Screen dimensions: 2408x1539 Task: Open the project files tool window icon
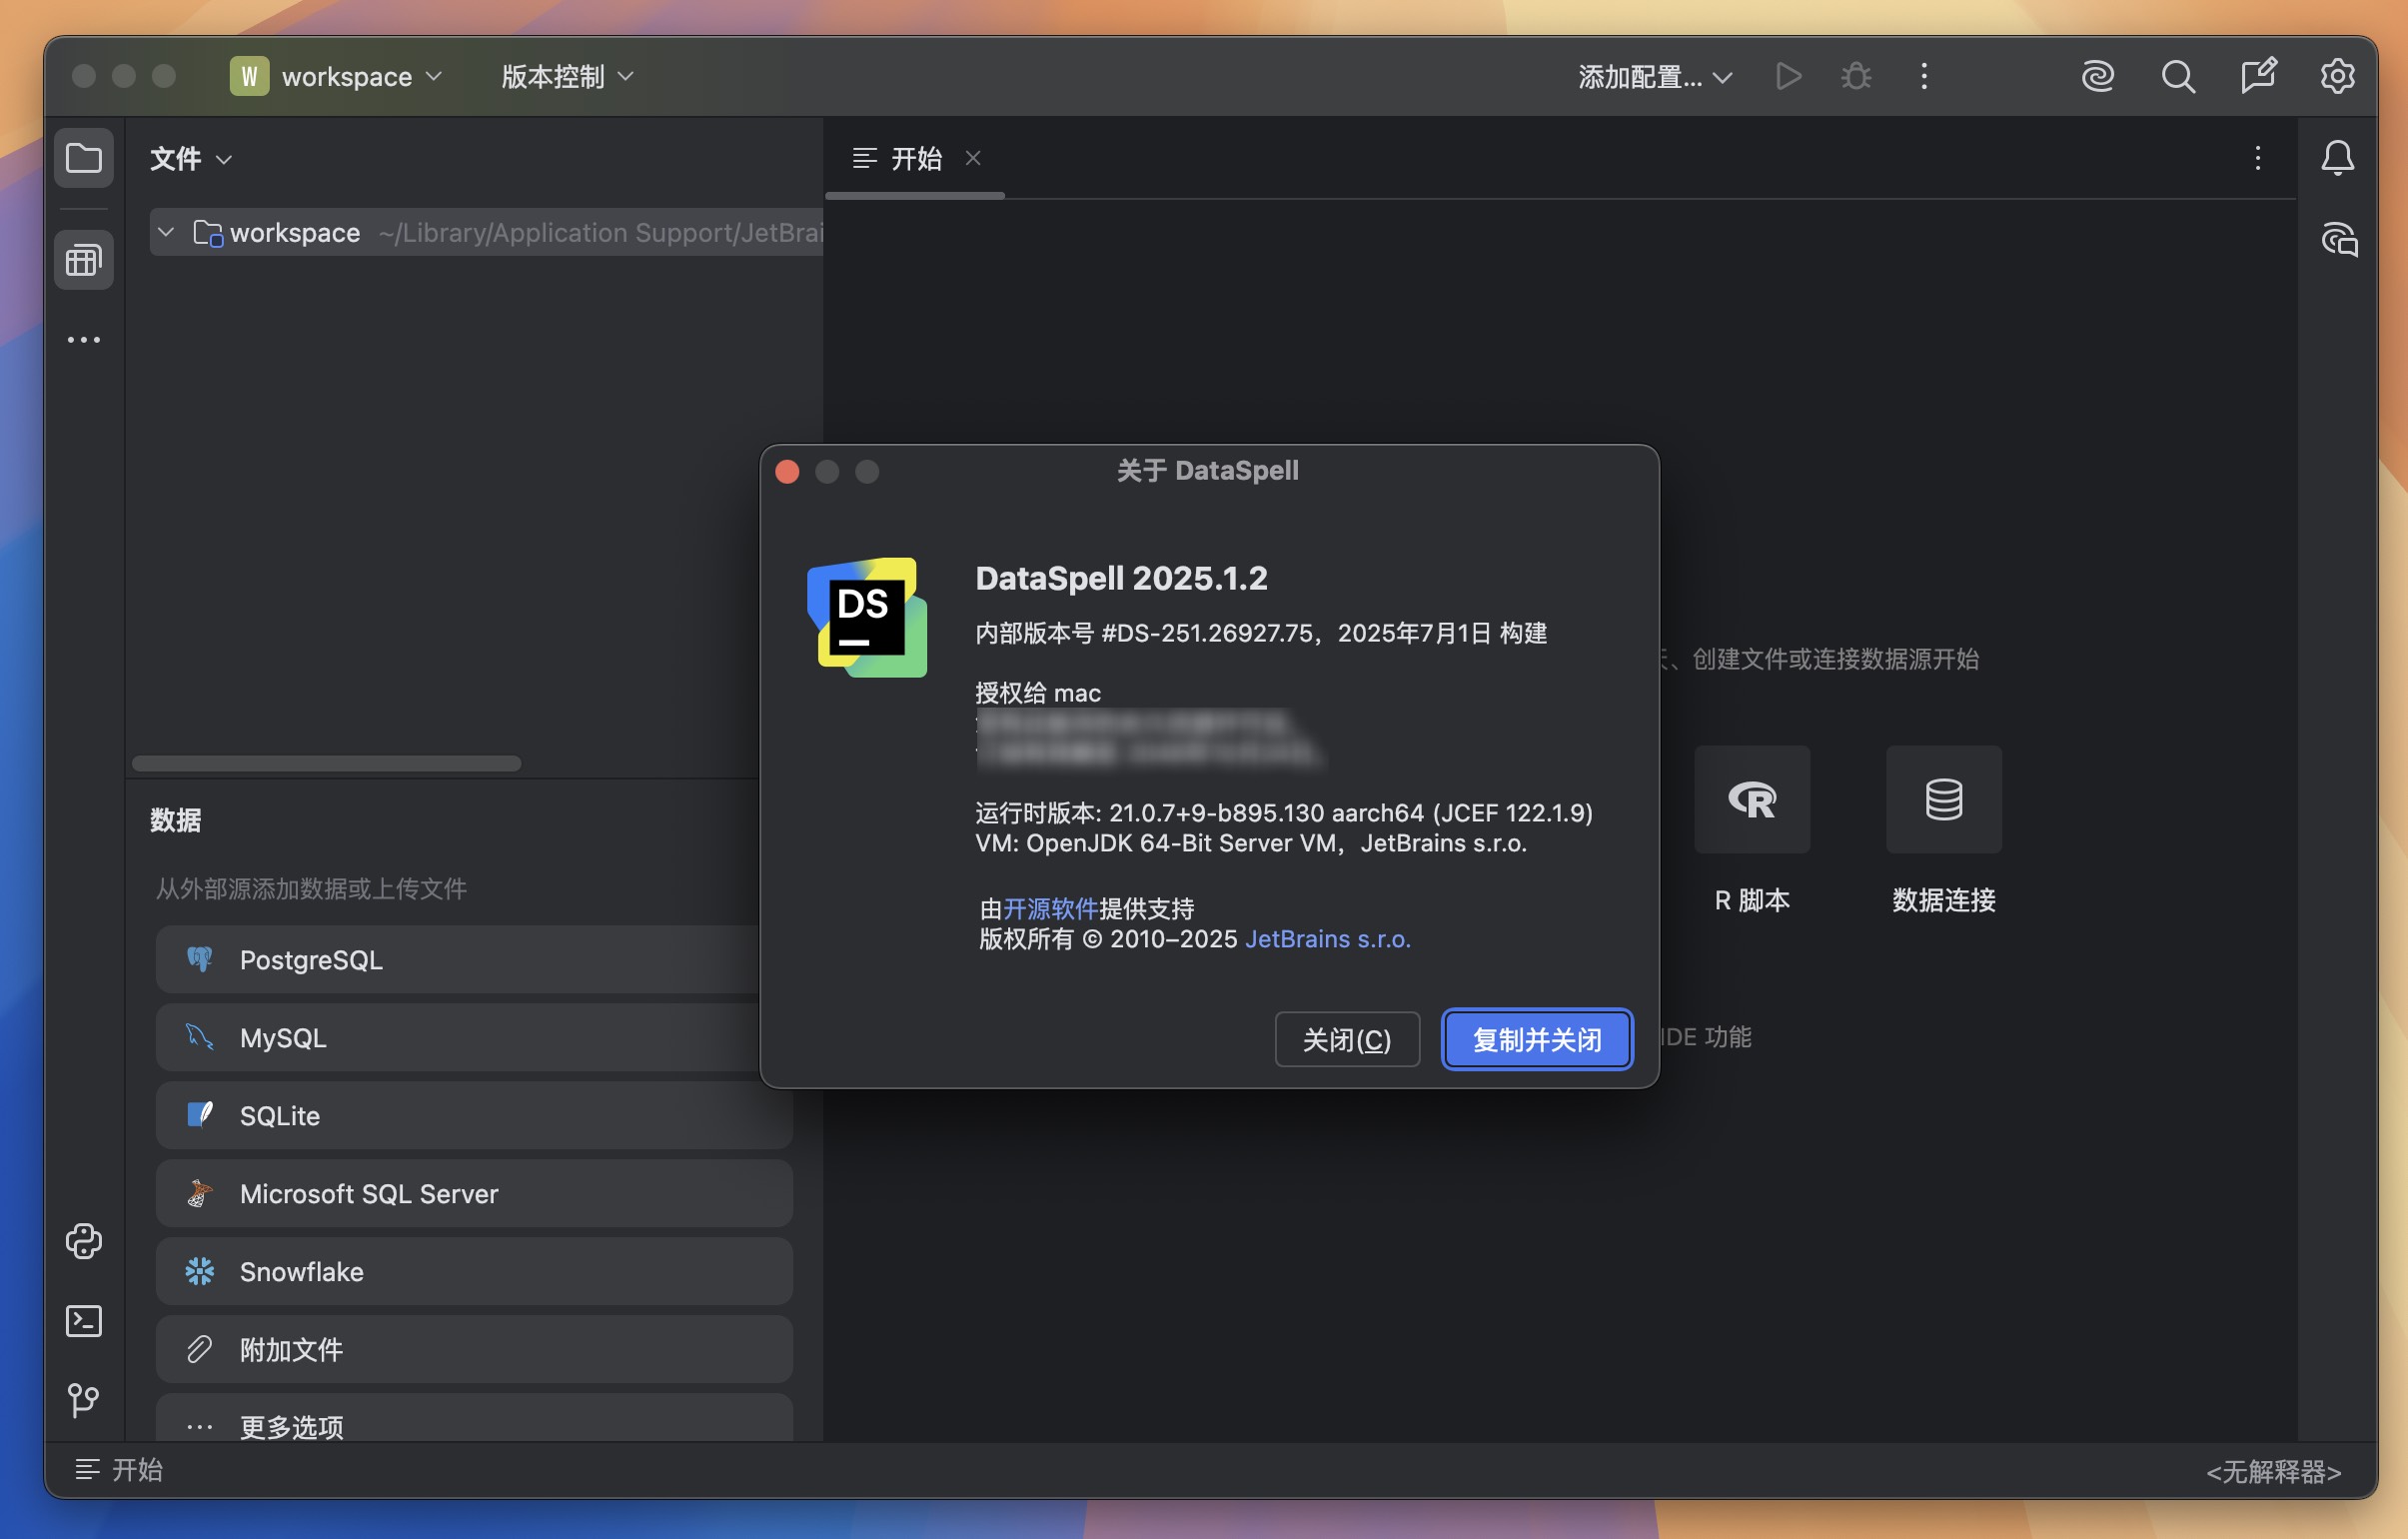pos(84,158)
